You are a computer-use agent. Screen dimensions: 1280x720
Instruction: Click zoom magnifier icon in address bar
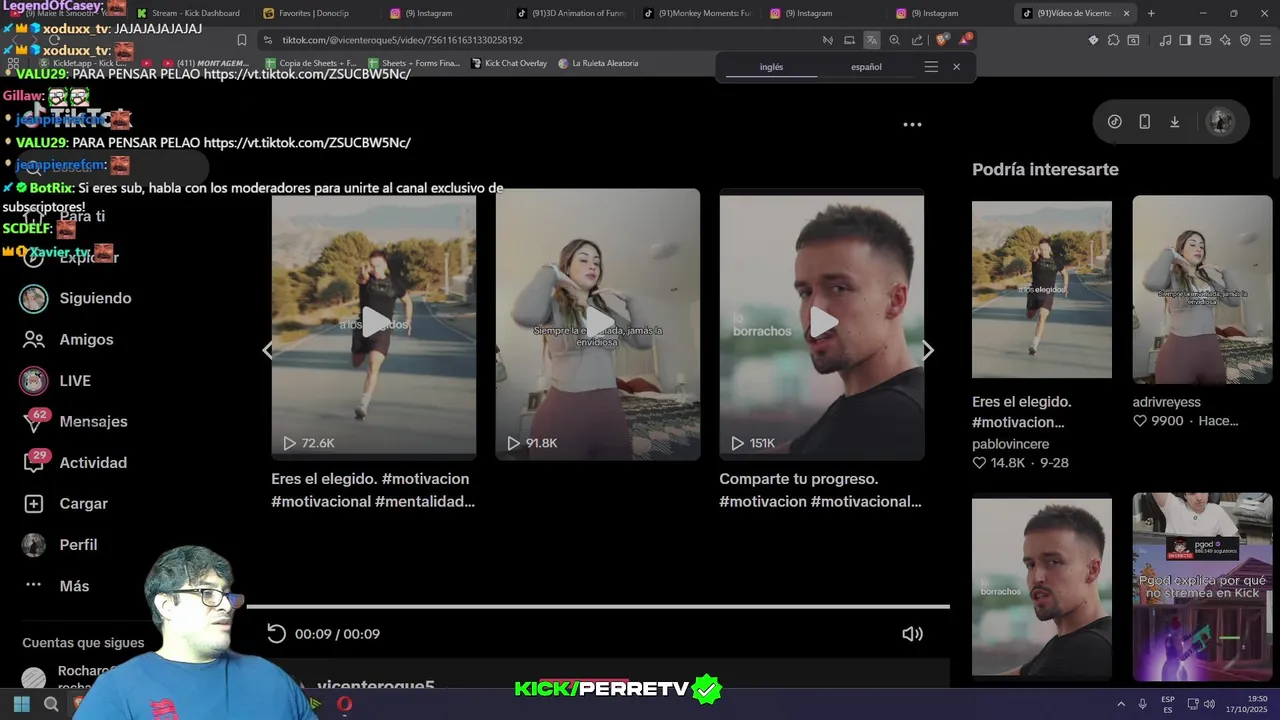click(894, 40)
